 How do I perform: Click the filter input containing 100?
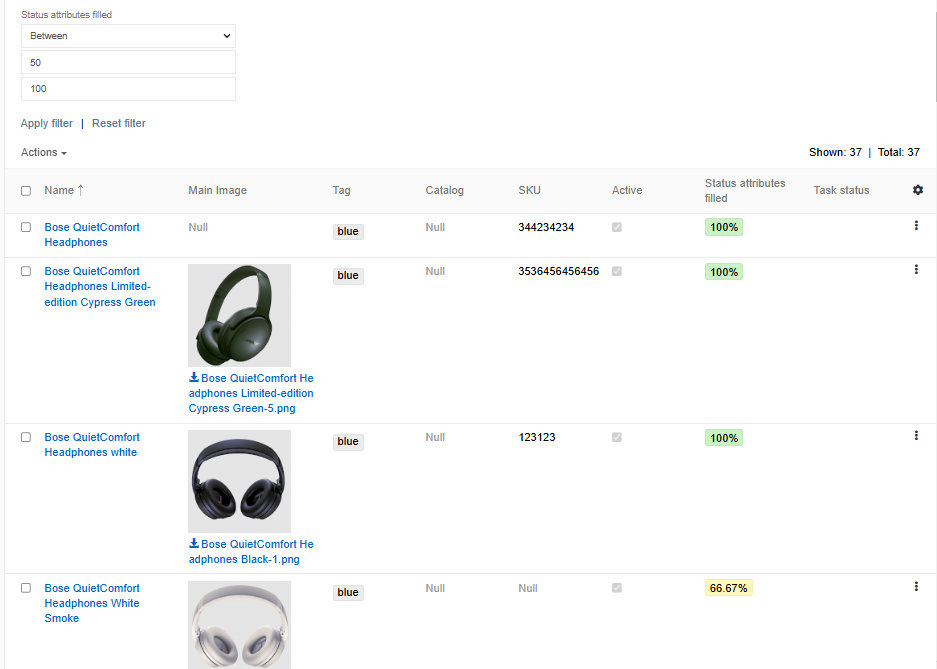pos(128,88)
